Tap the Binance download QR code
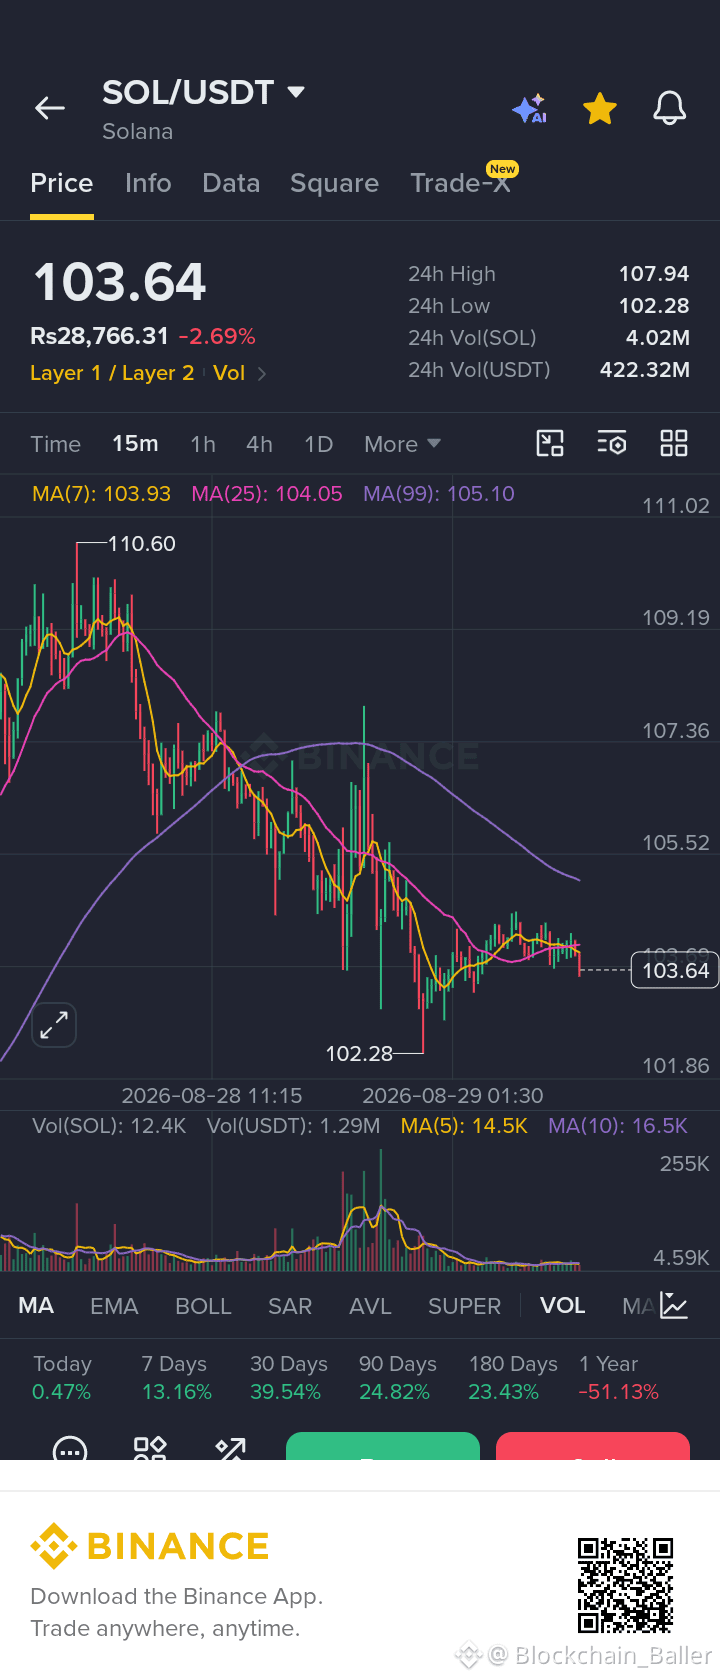This screenshot has height=1680, width=720. [x=625, y=1585]
